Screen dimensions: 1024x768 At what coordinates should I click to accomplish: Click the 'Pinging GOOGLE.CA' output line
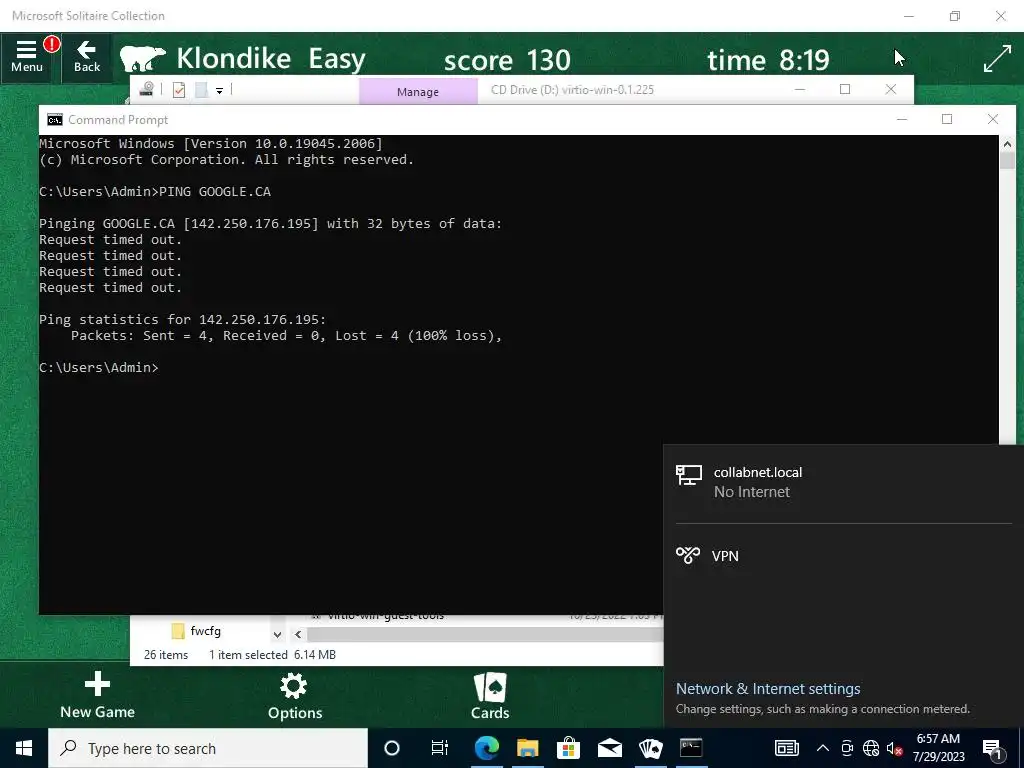tap(270, 223)
